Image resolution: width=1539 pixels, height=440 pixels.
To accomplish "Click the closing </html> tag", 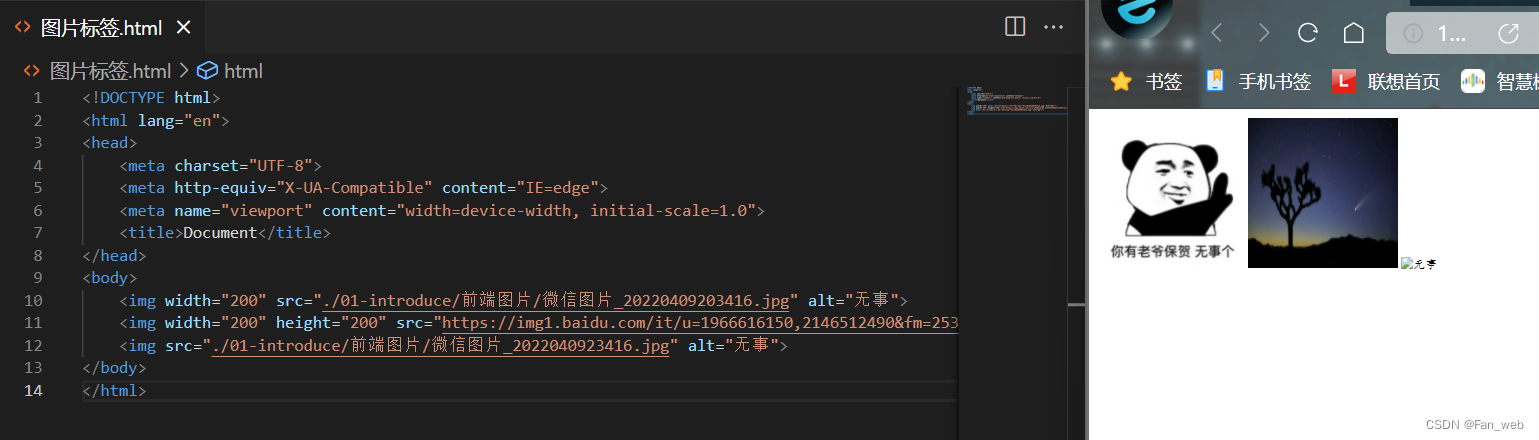I will pos(115,391).
